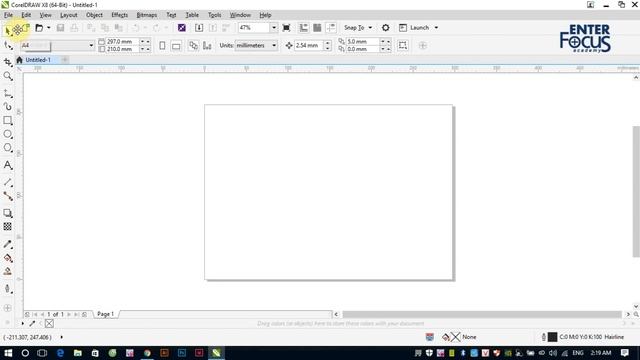Select the Connector tool
The width and height of the screenshot is (640, 360).
[x=8, y=196]
